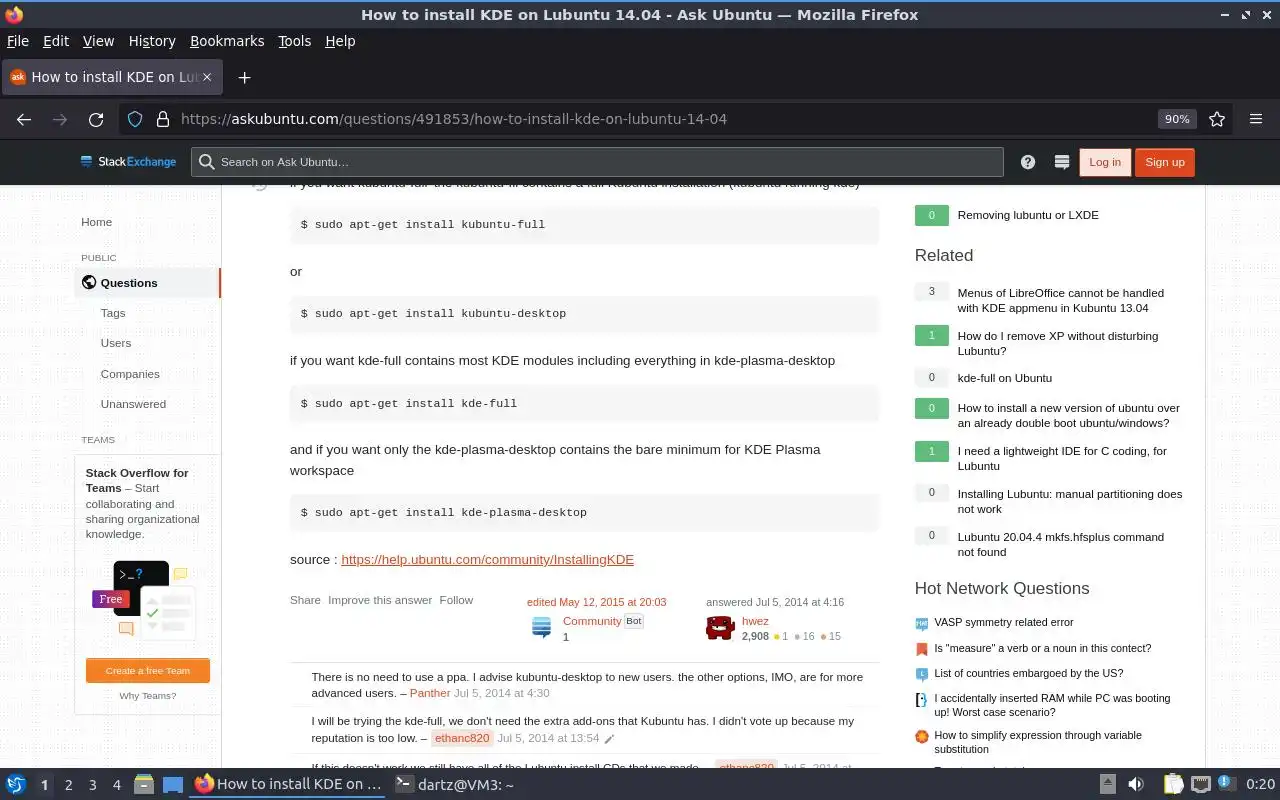This screenshot has width=1280, height=800.
Task: Open Stack Exchange help center icon
Action: coord(1028,162)
